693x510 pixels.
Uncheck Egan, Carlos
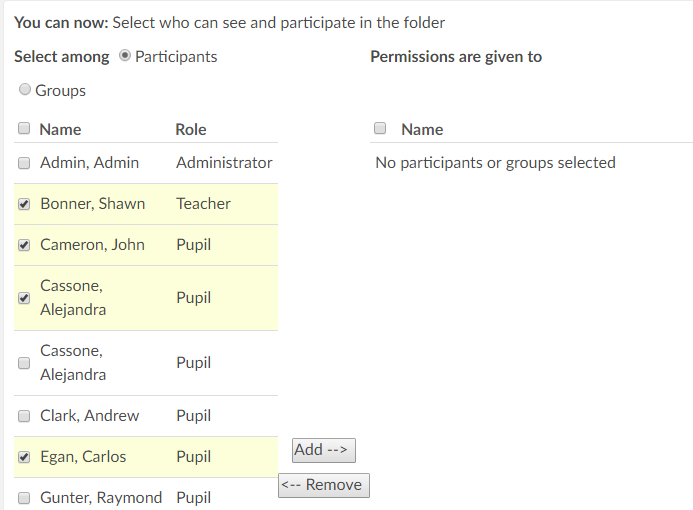24,457
